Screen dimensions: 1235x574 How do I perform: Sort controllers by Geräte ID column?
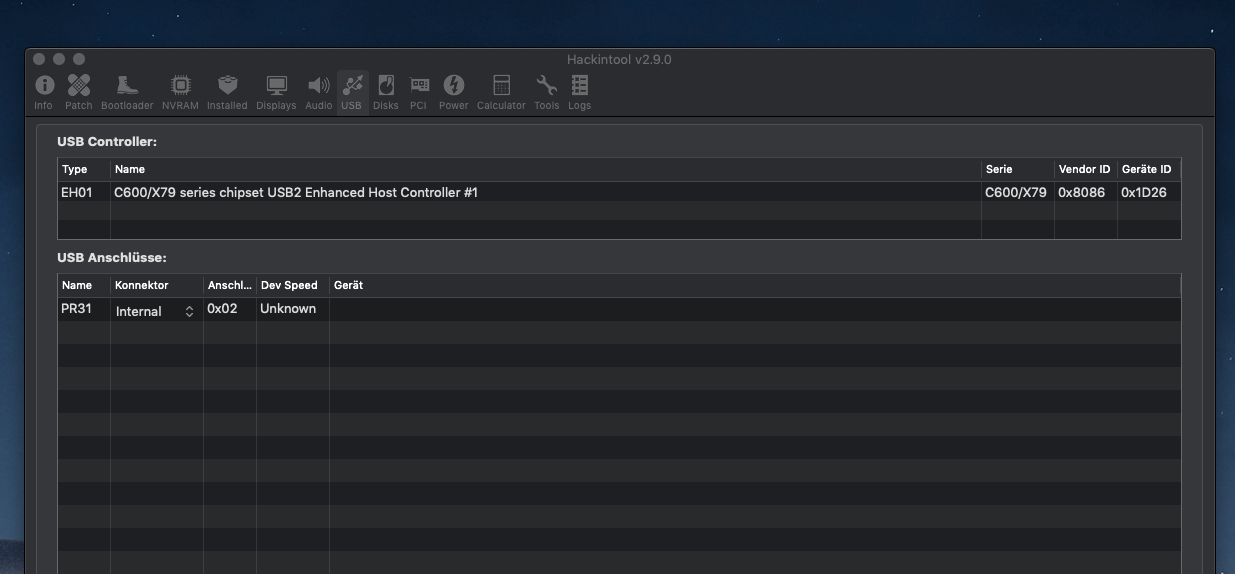pos(1148,169)
